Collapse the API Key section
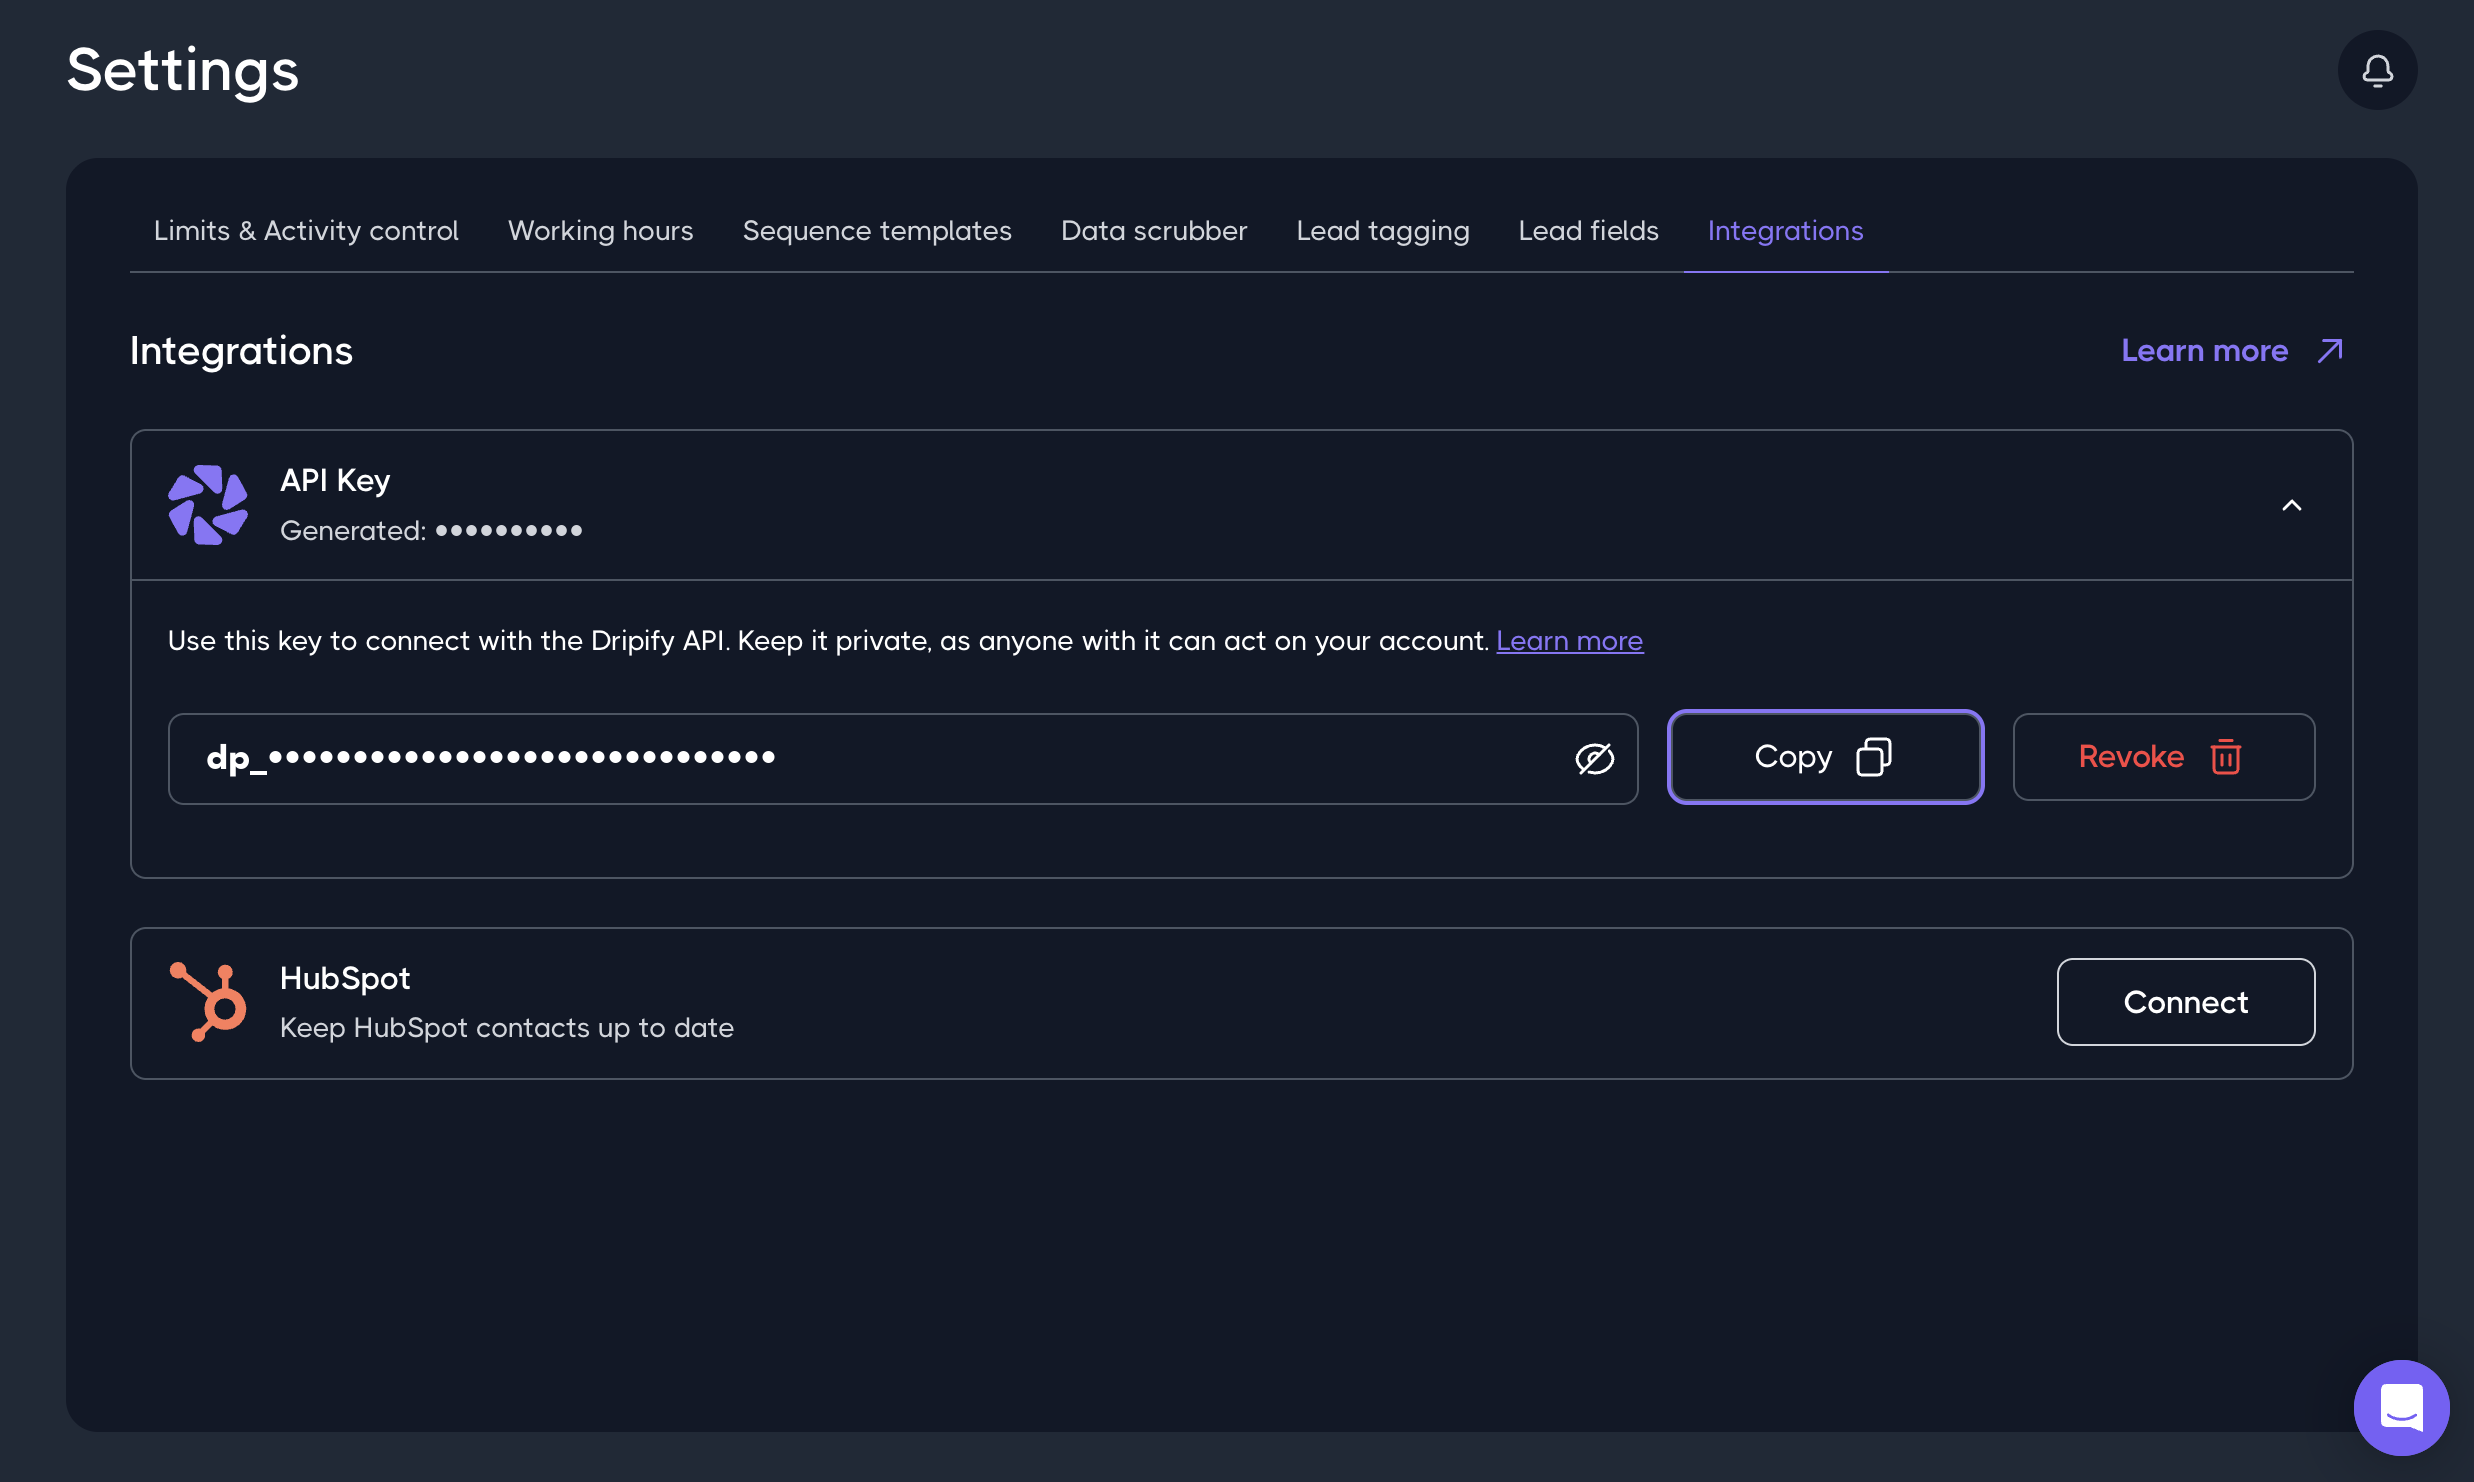Image resolution: width=2474 pixels, height=1482 pixels. pyautogui.click(x=2291, y=506)
